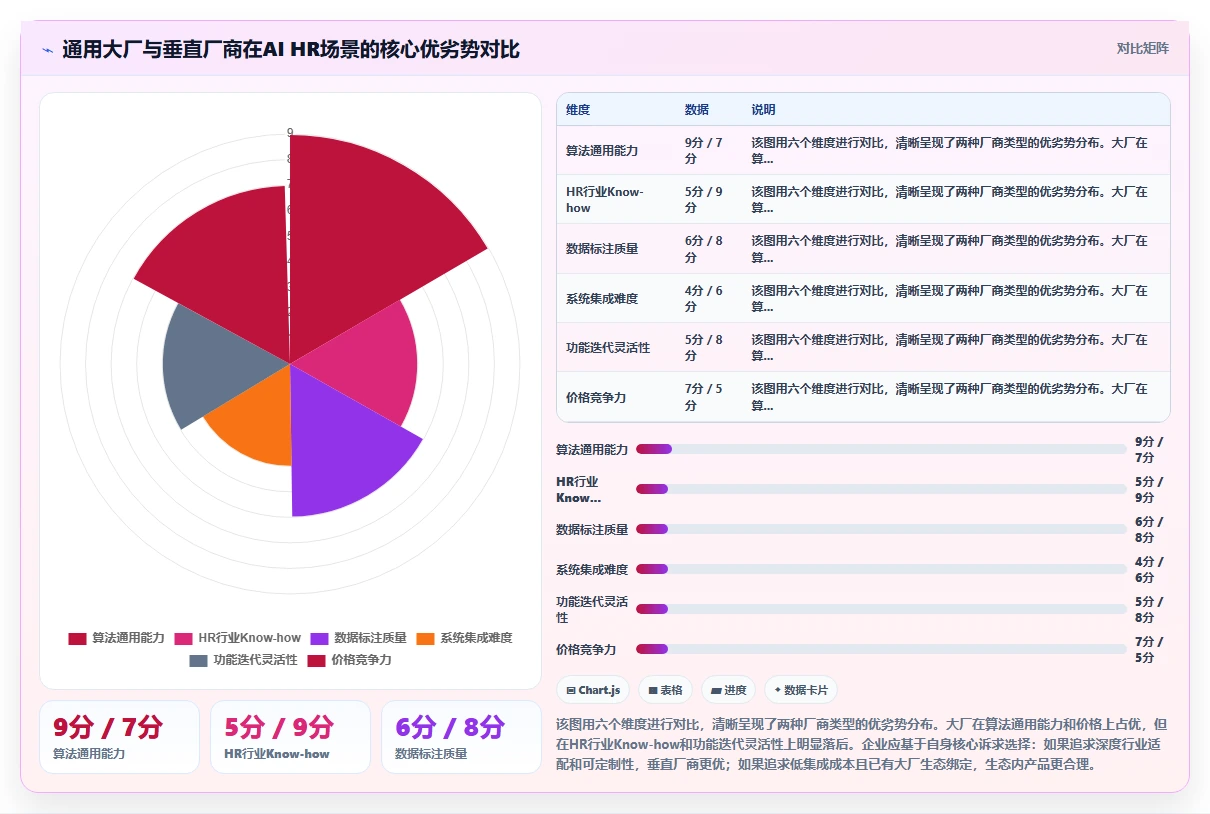Click the 数据标注质量 progress bar
This screenshot has height=814, width=1210.
[881, 529]
